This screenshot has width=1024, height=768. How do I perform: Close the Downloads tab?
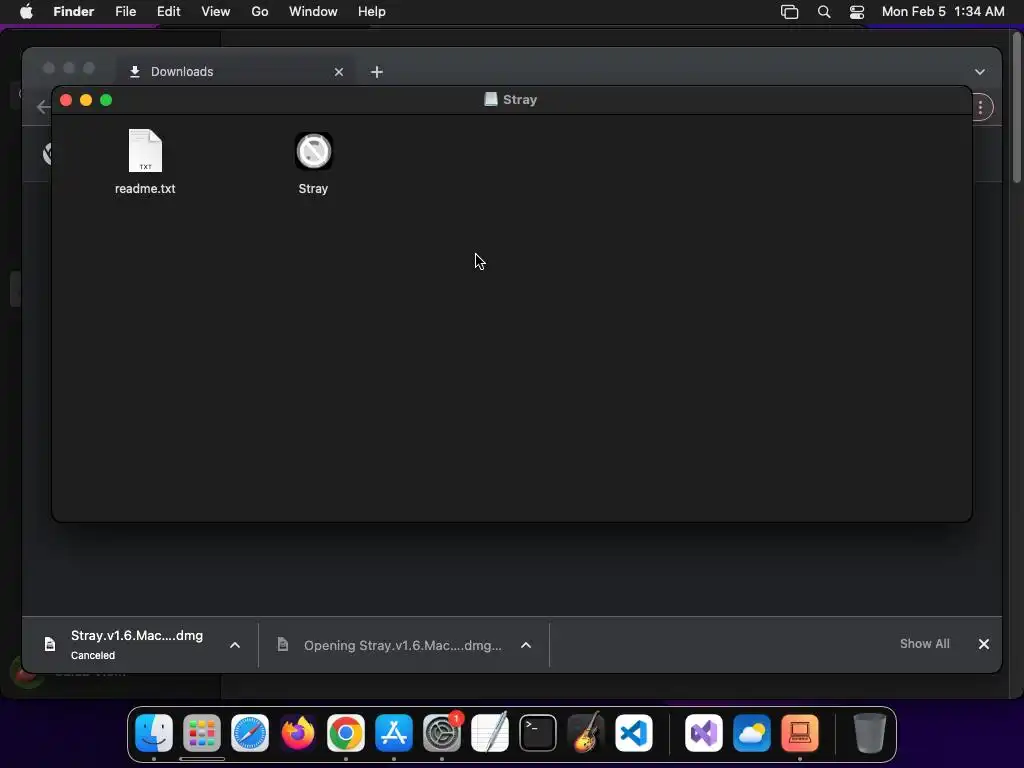338,72
